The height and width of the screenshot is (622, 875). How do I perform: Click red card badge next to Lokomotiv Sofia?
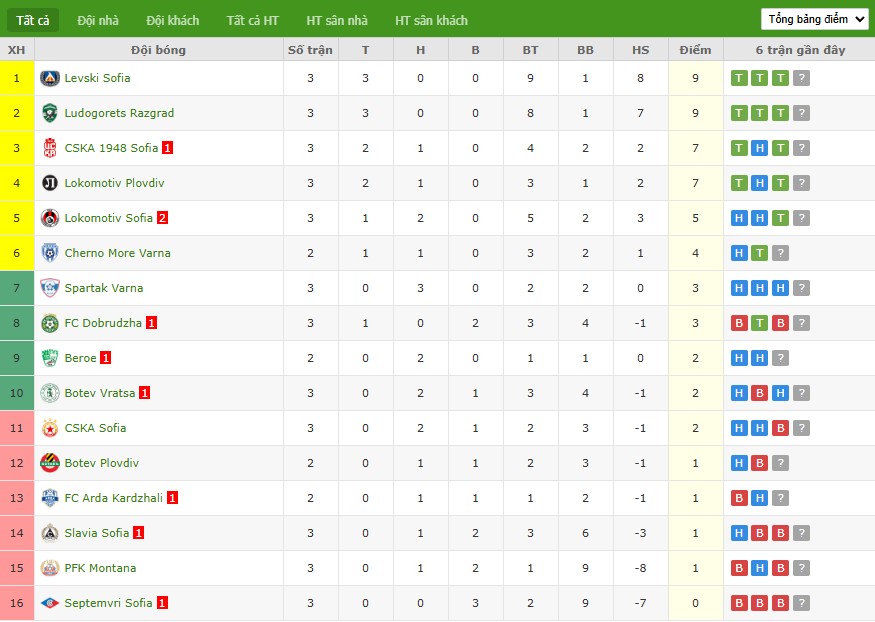pos(162,218)
